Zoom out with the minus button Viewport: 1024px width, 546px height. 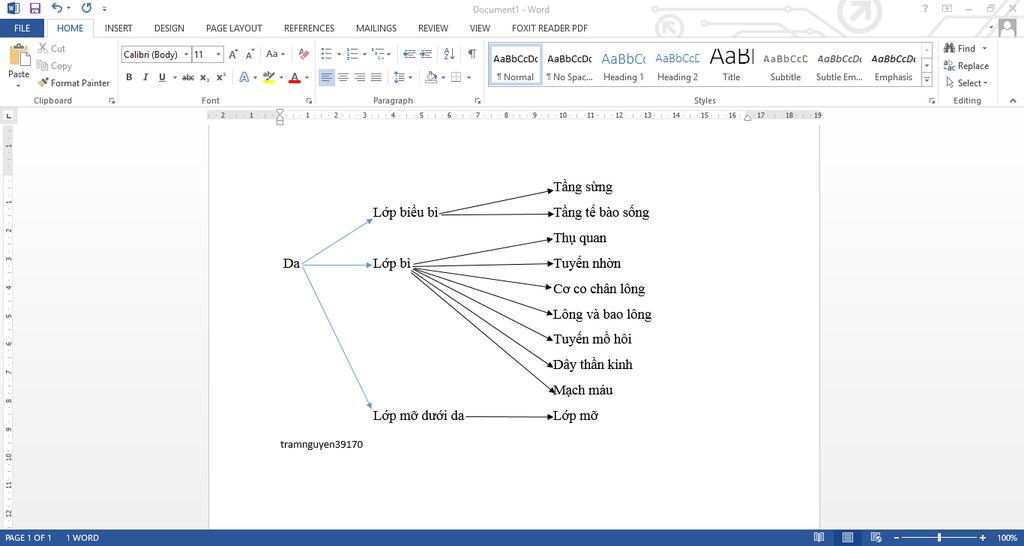[897, 538]
